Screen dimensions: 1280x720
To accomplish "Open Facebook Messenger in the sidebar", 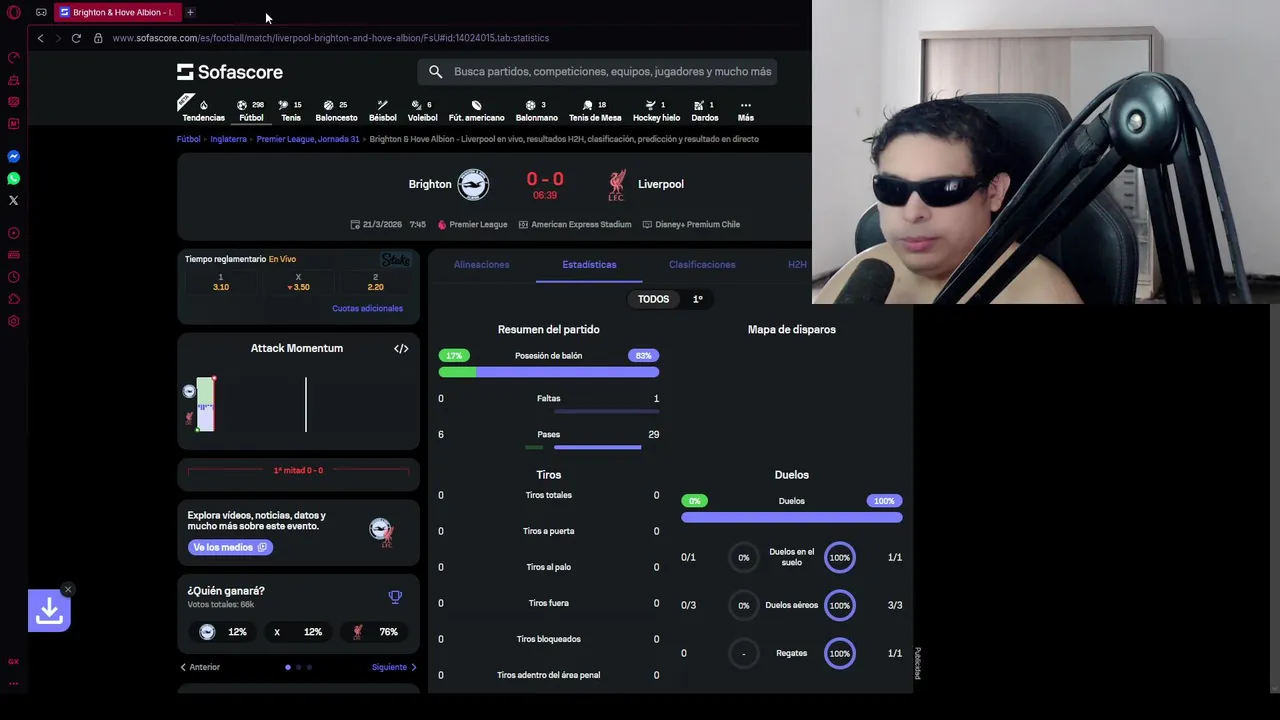I will coord(13,156).
